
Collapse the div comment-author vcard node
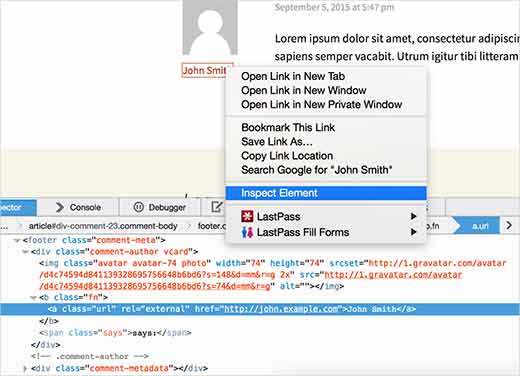pos(25,252)
